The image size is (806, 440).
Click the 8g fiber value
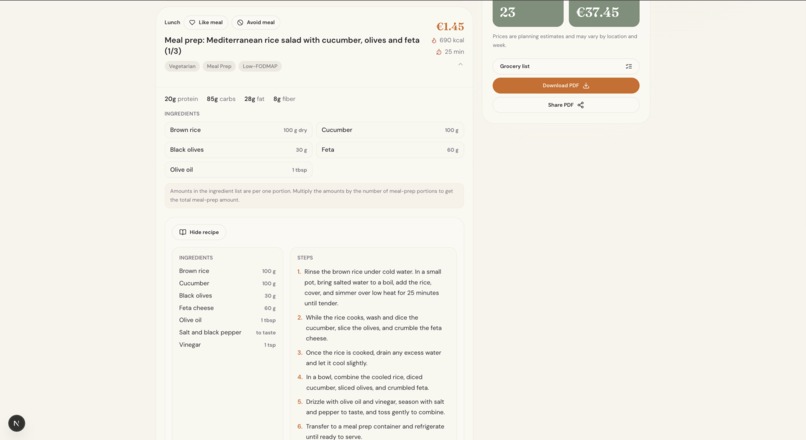coord(284,99)
